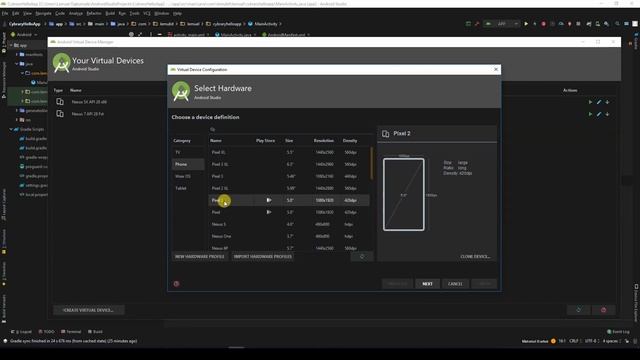Click CREATE VIRTUAL DEVICE in device manager
The width and height of the screenshot is (640, 360).
pyautogui.click(x=88, y=310)
